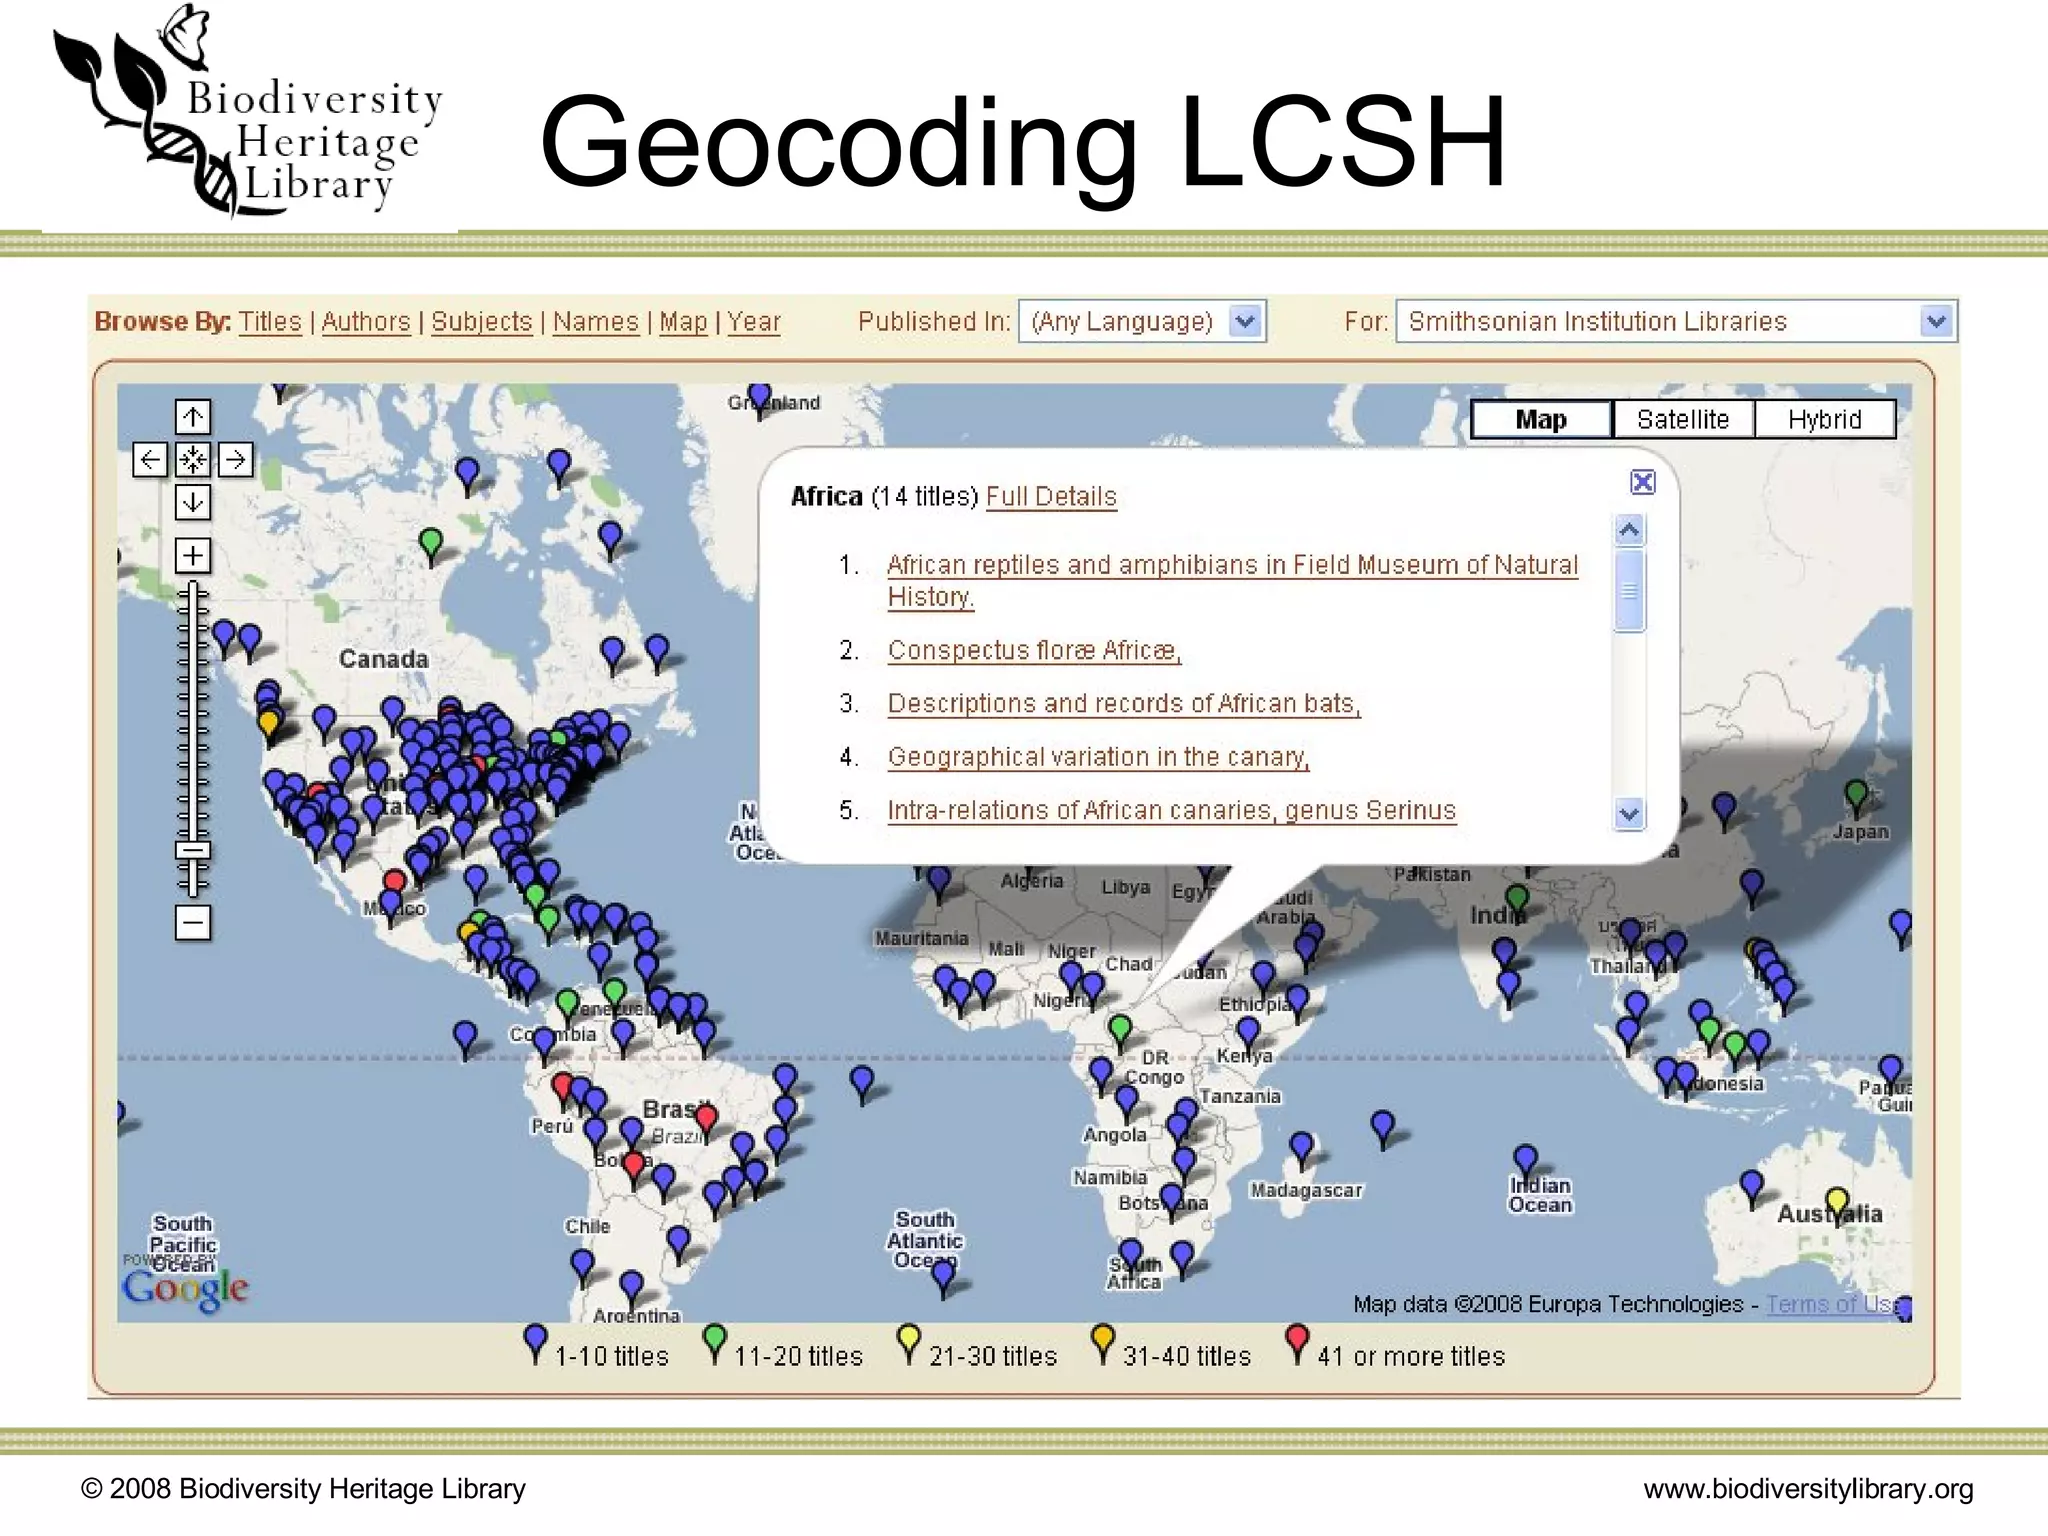Open Descriptions and records of African bats

(x=1124, y=703)
